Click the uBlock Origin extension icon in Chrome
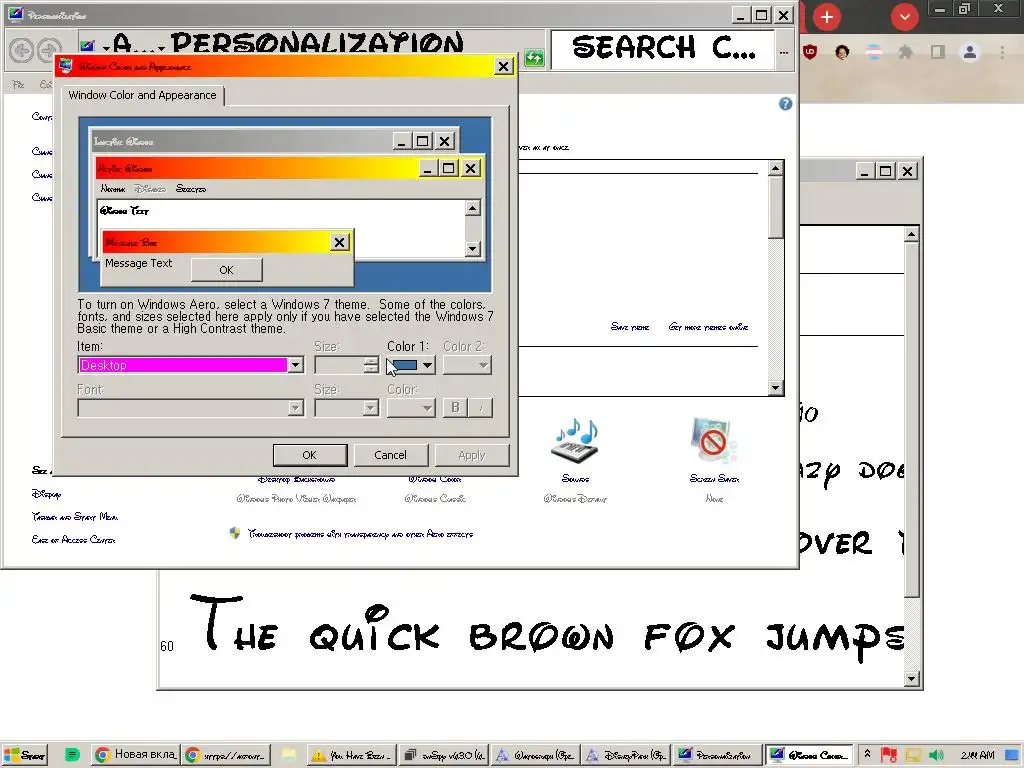 point(810,52)
